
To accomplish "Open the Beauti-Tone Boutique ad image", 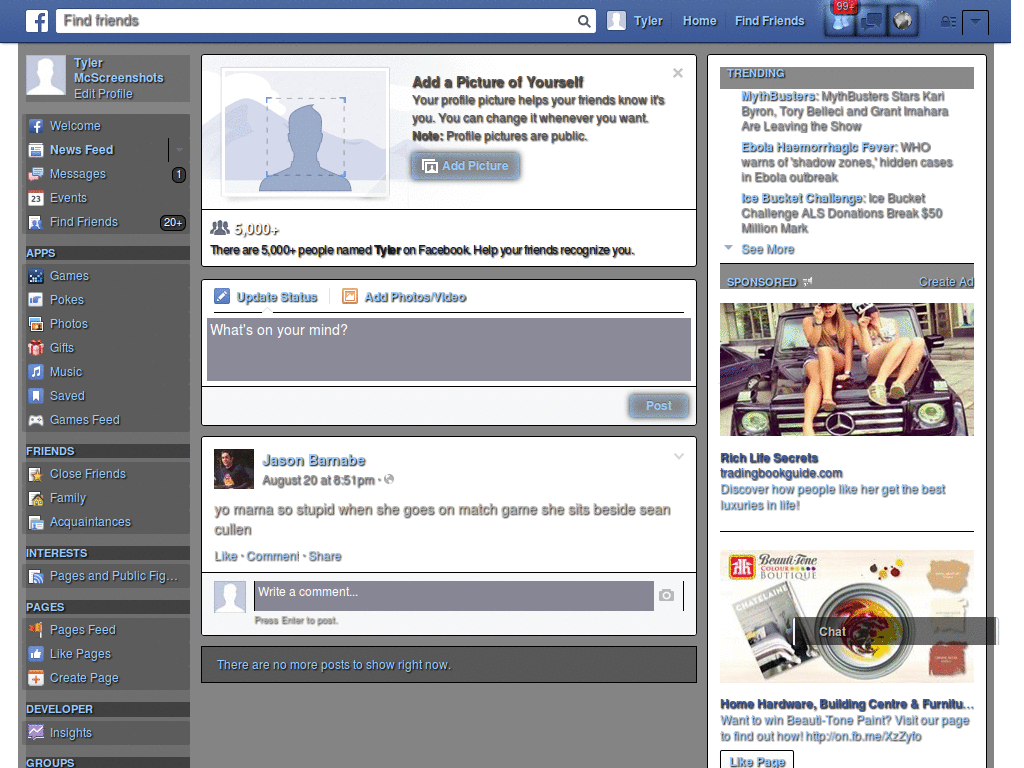I will click(847, 616).
